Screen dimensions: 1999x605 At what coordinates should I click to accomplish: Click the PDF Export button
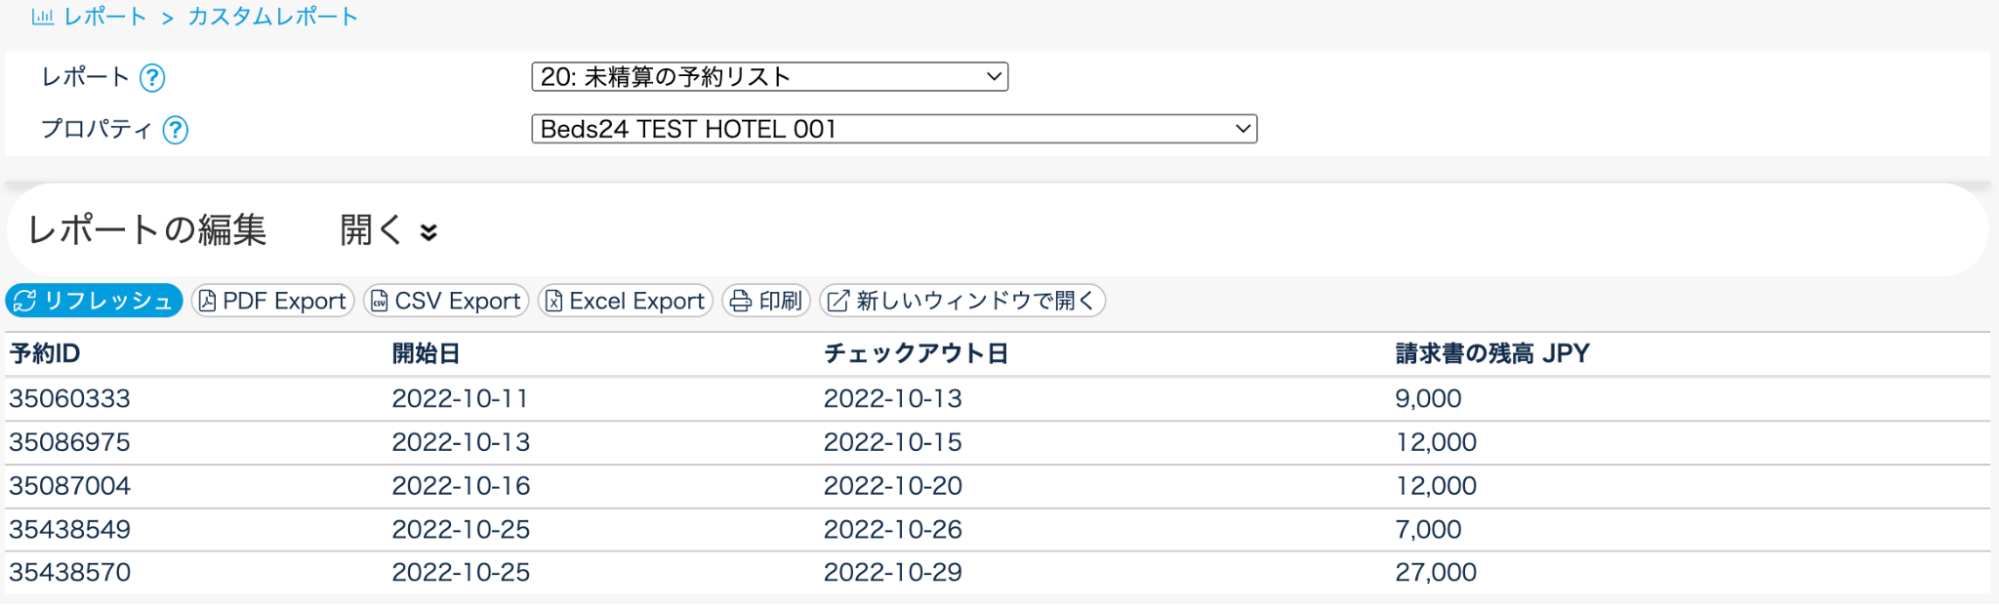click(273, 301)
